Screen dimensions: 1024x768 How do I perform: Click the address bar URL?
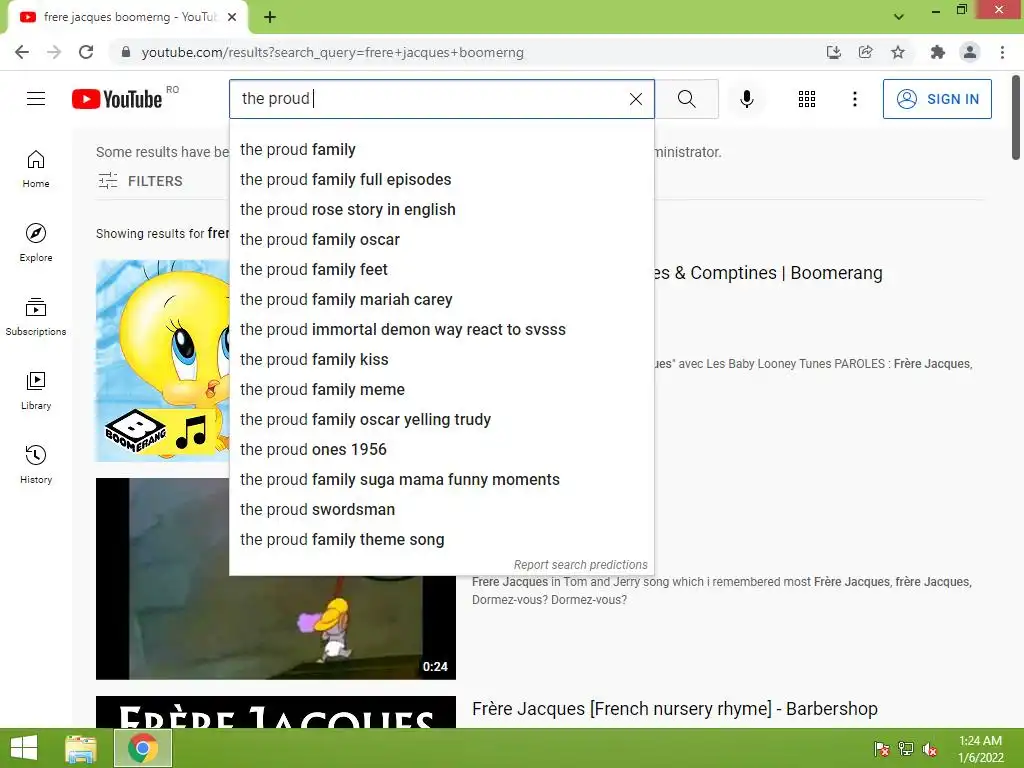(332, 52)
